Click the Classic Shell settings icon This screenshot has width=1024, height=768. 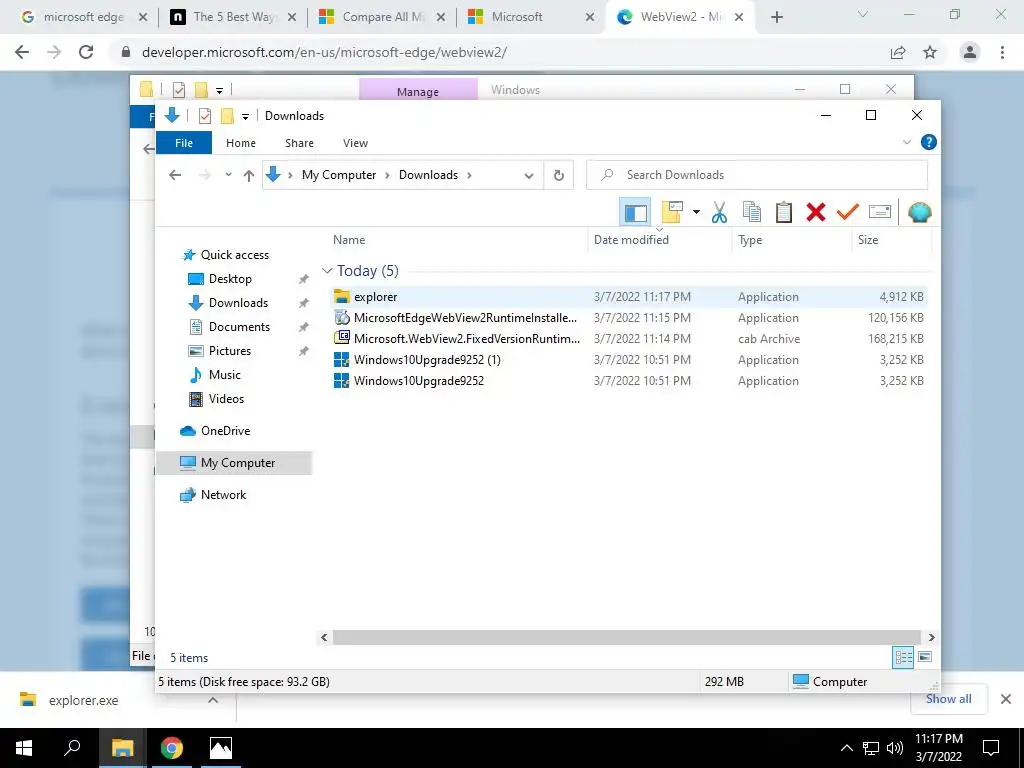coord(920,212)
